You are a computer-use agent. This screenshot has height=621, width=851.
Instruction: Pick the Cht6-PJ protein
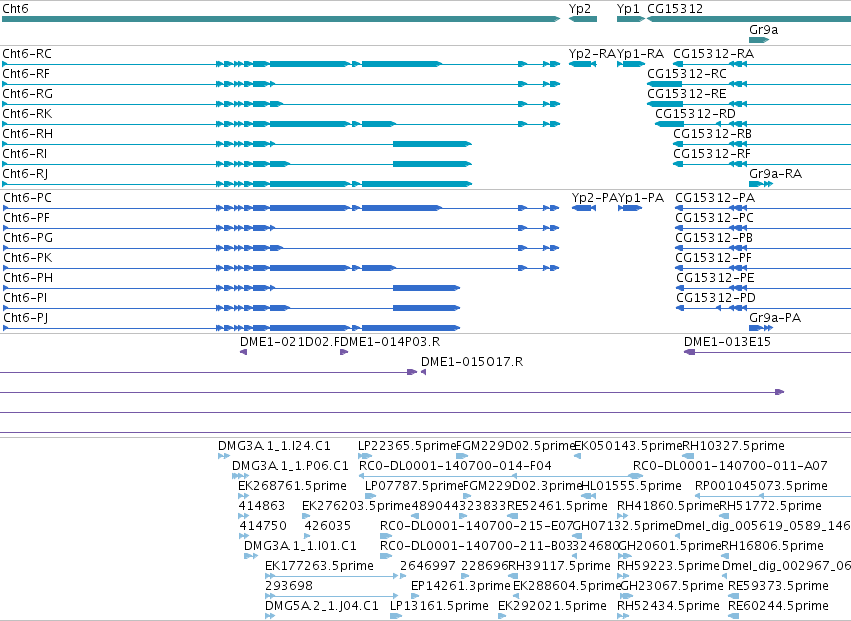(x=26, y=318)
